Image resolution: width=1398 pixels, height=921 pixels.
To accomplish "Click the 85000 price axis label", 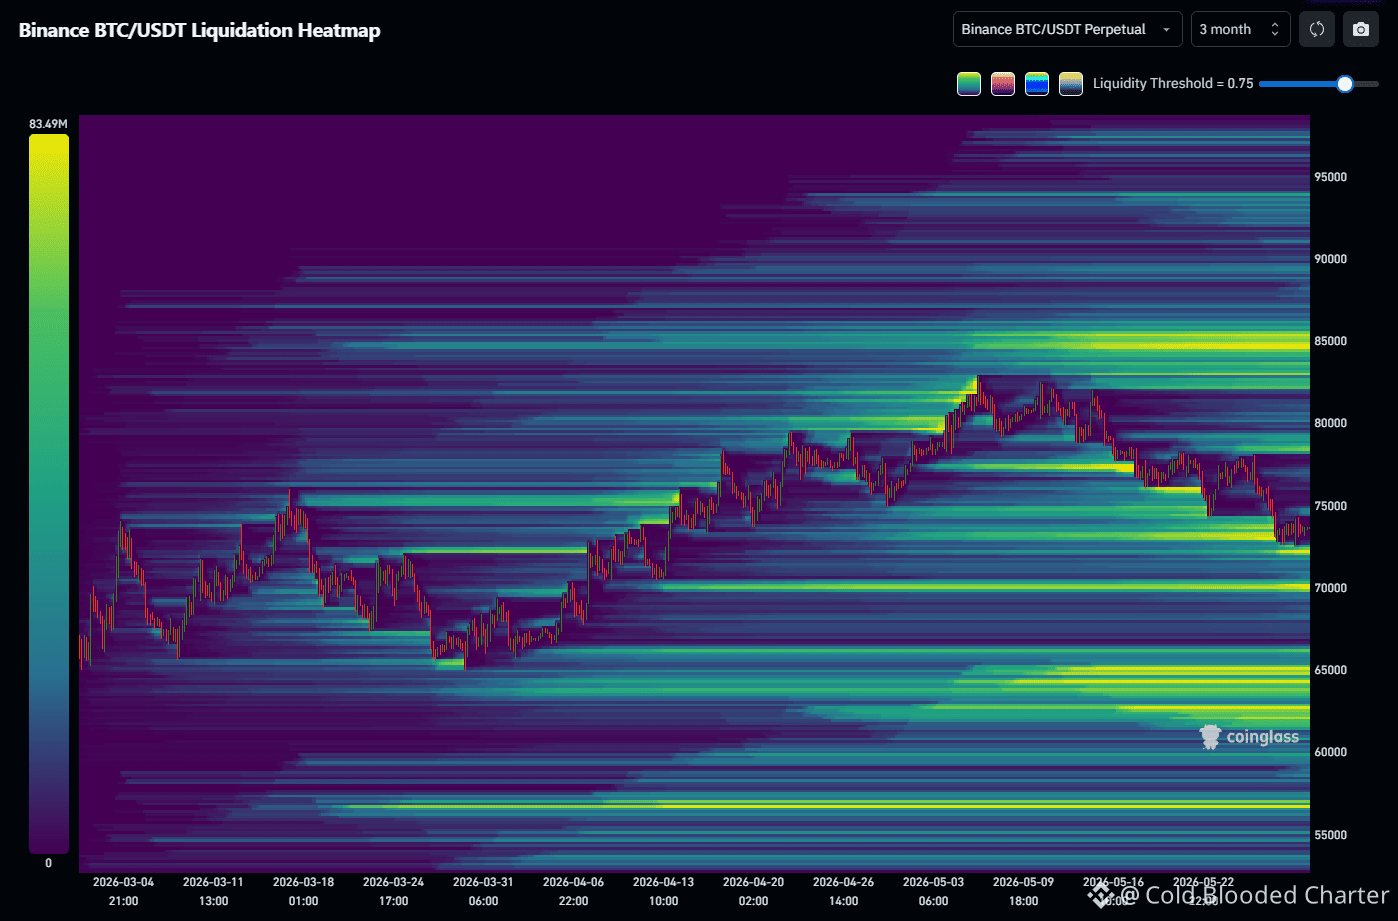I will tap(1331, 341).
